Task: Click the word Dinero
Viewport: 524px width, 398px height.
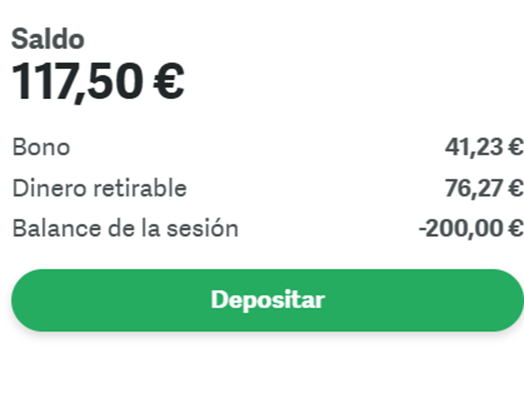Action: click(49, 188)
